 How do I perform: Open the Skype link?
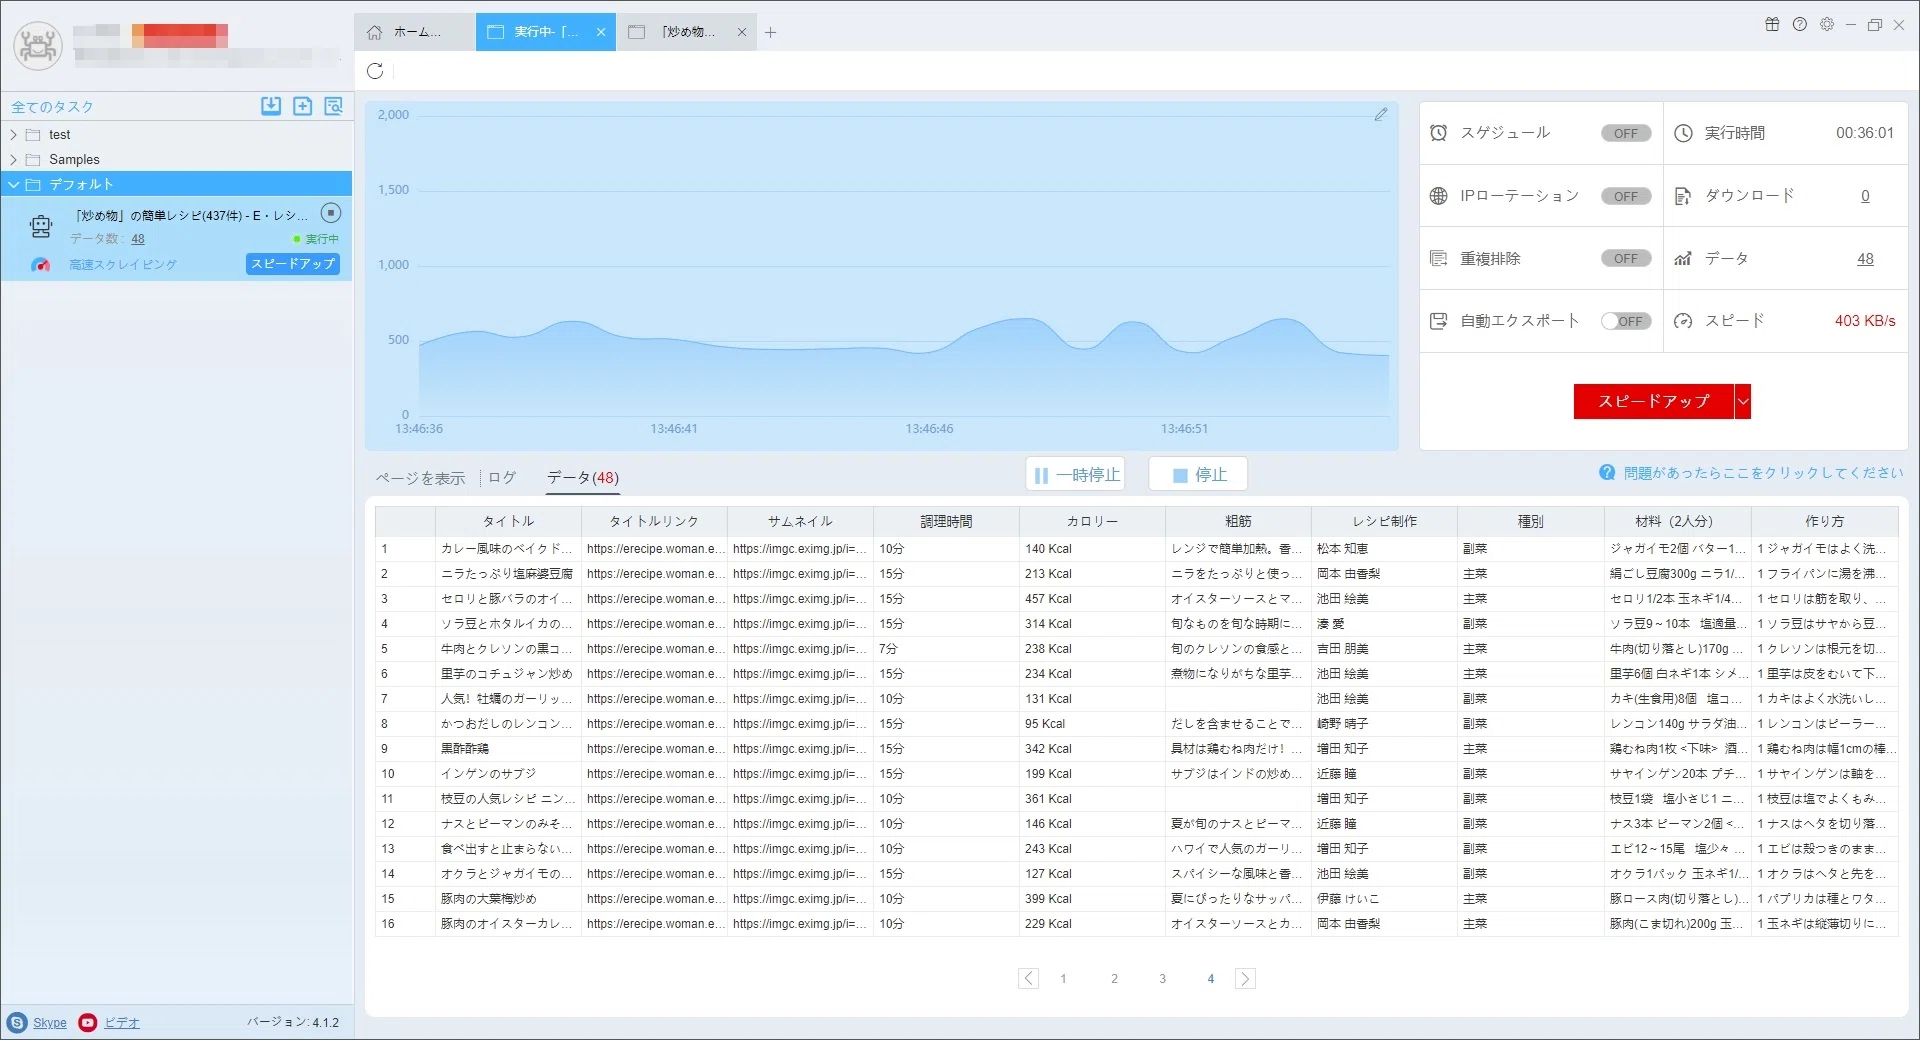(x=50, y=1023)
